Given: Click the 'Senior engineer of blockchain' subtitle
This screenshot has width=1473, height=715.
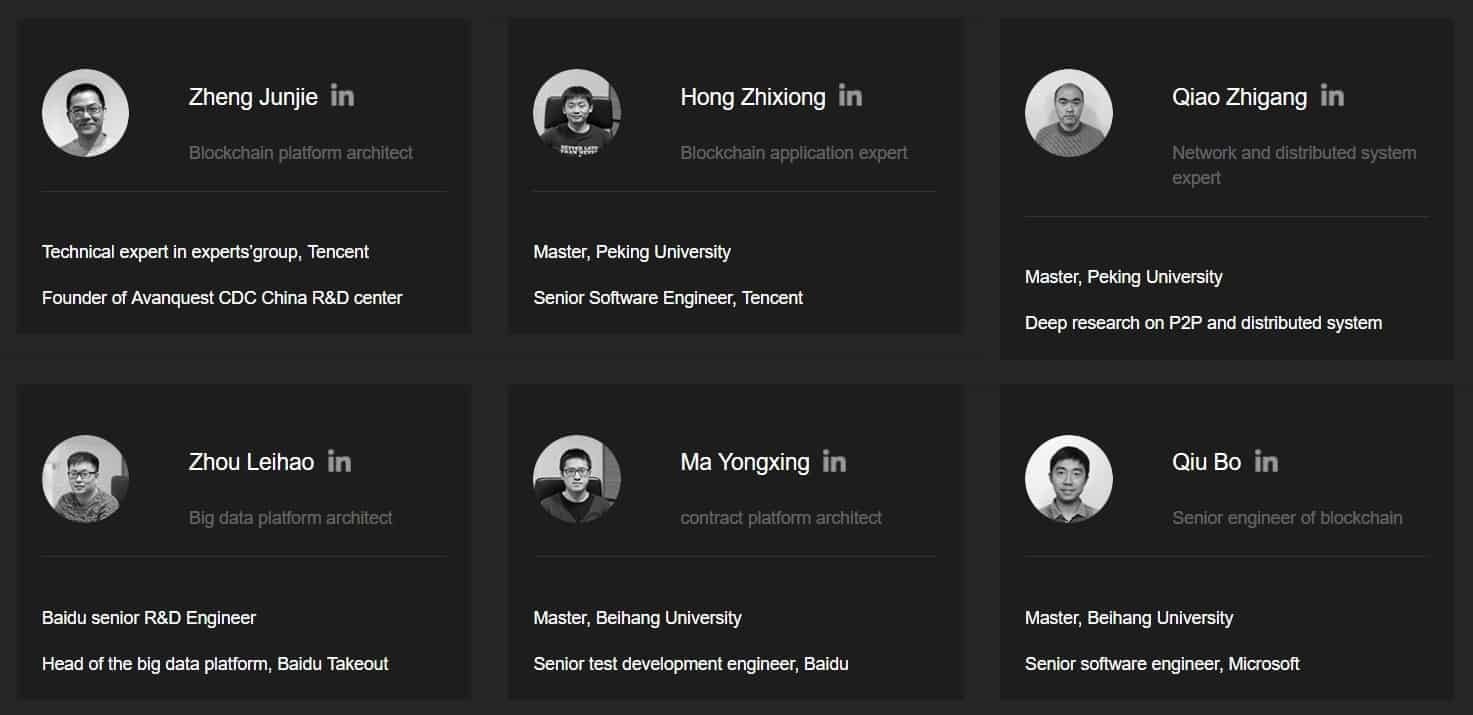Looking at the screenshot, I should point(1287,518).
